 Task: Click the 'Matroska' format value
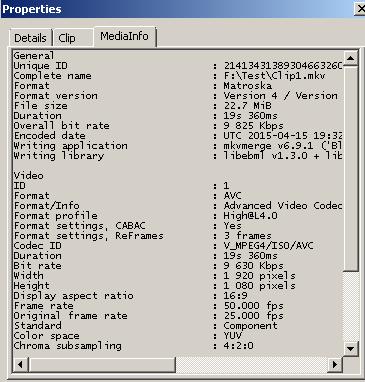(x=248, y=86)
